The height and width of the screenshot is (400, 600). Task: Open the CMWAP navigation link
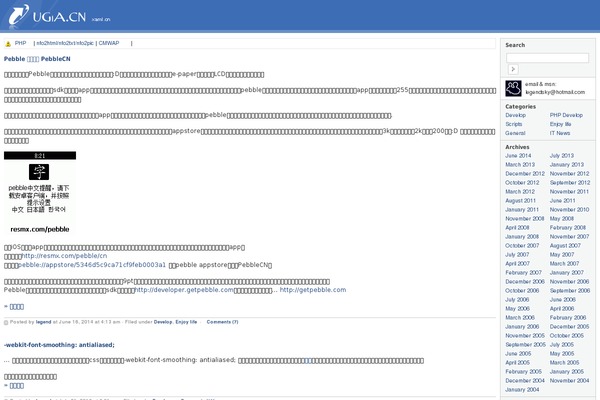tap(109, 43)
